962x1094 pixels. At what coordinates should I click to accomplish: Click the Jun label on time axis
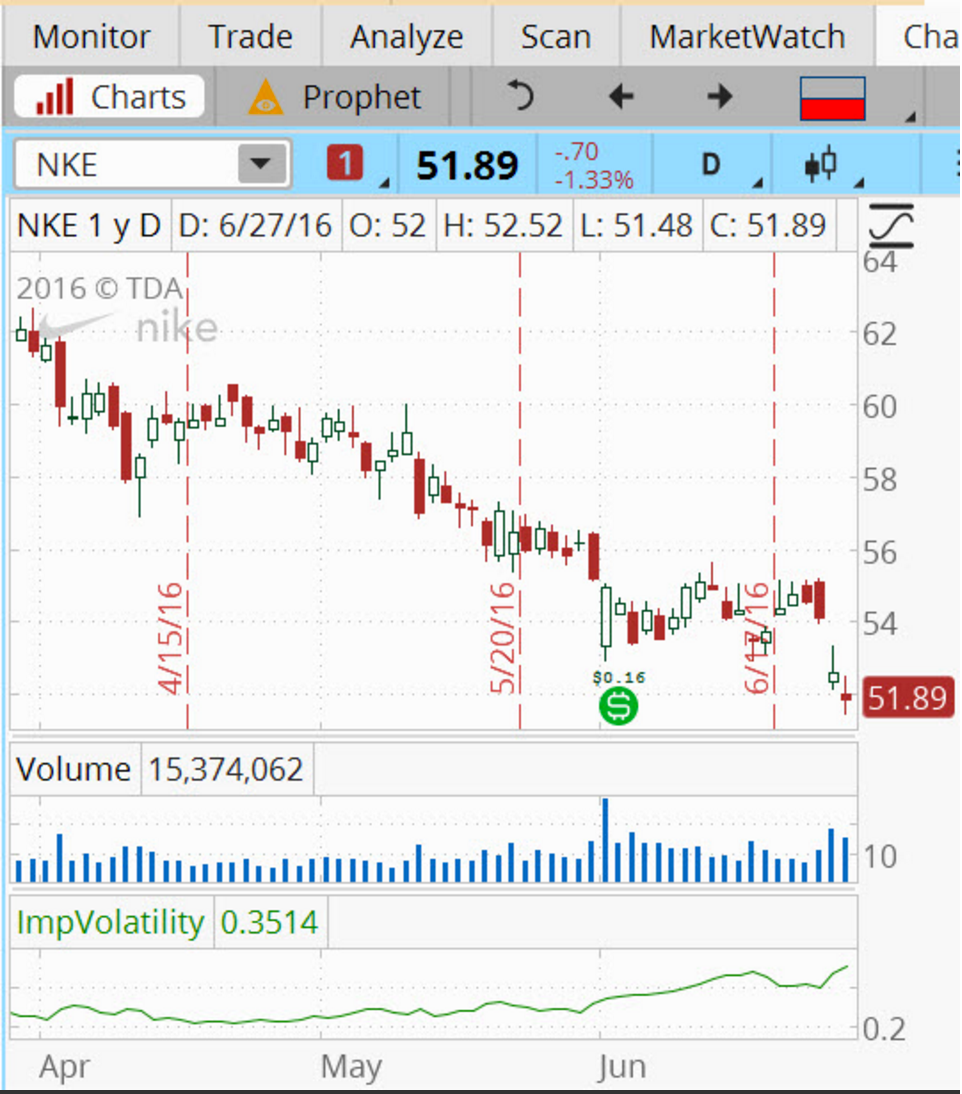pos(622,1067)
